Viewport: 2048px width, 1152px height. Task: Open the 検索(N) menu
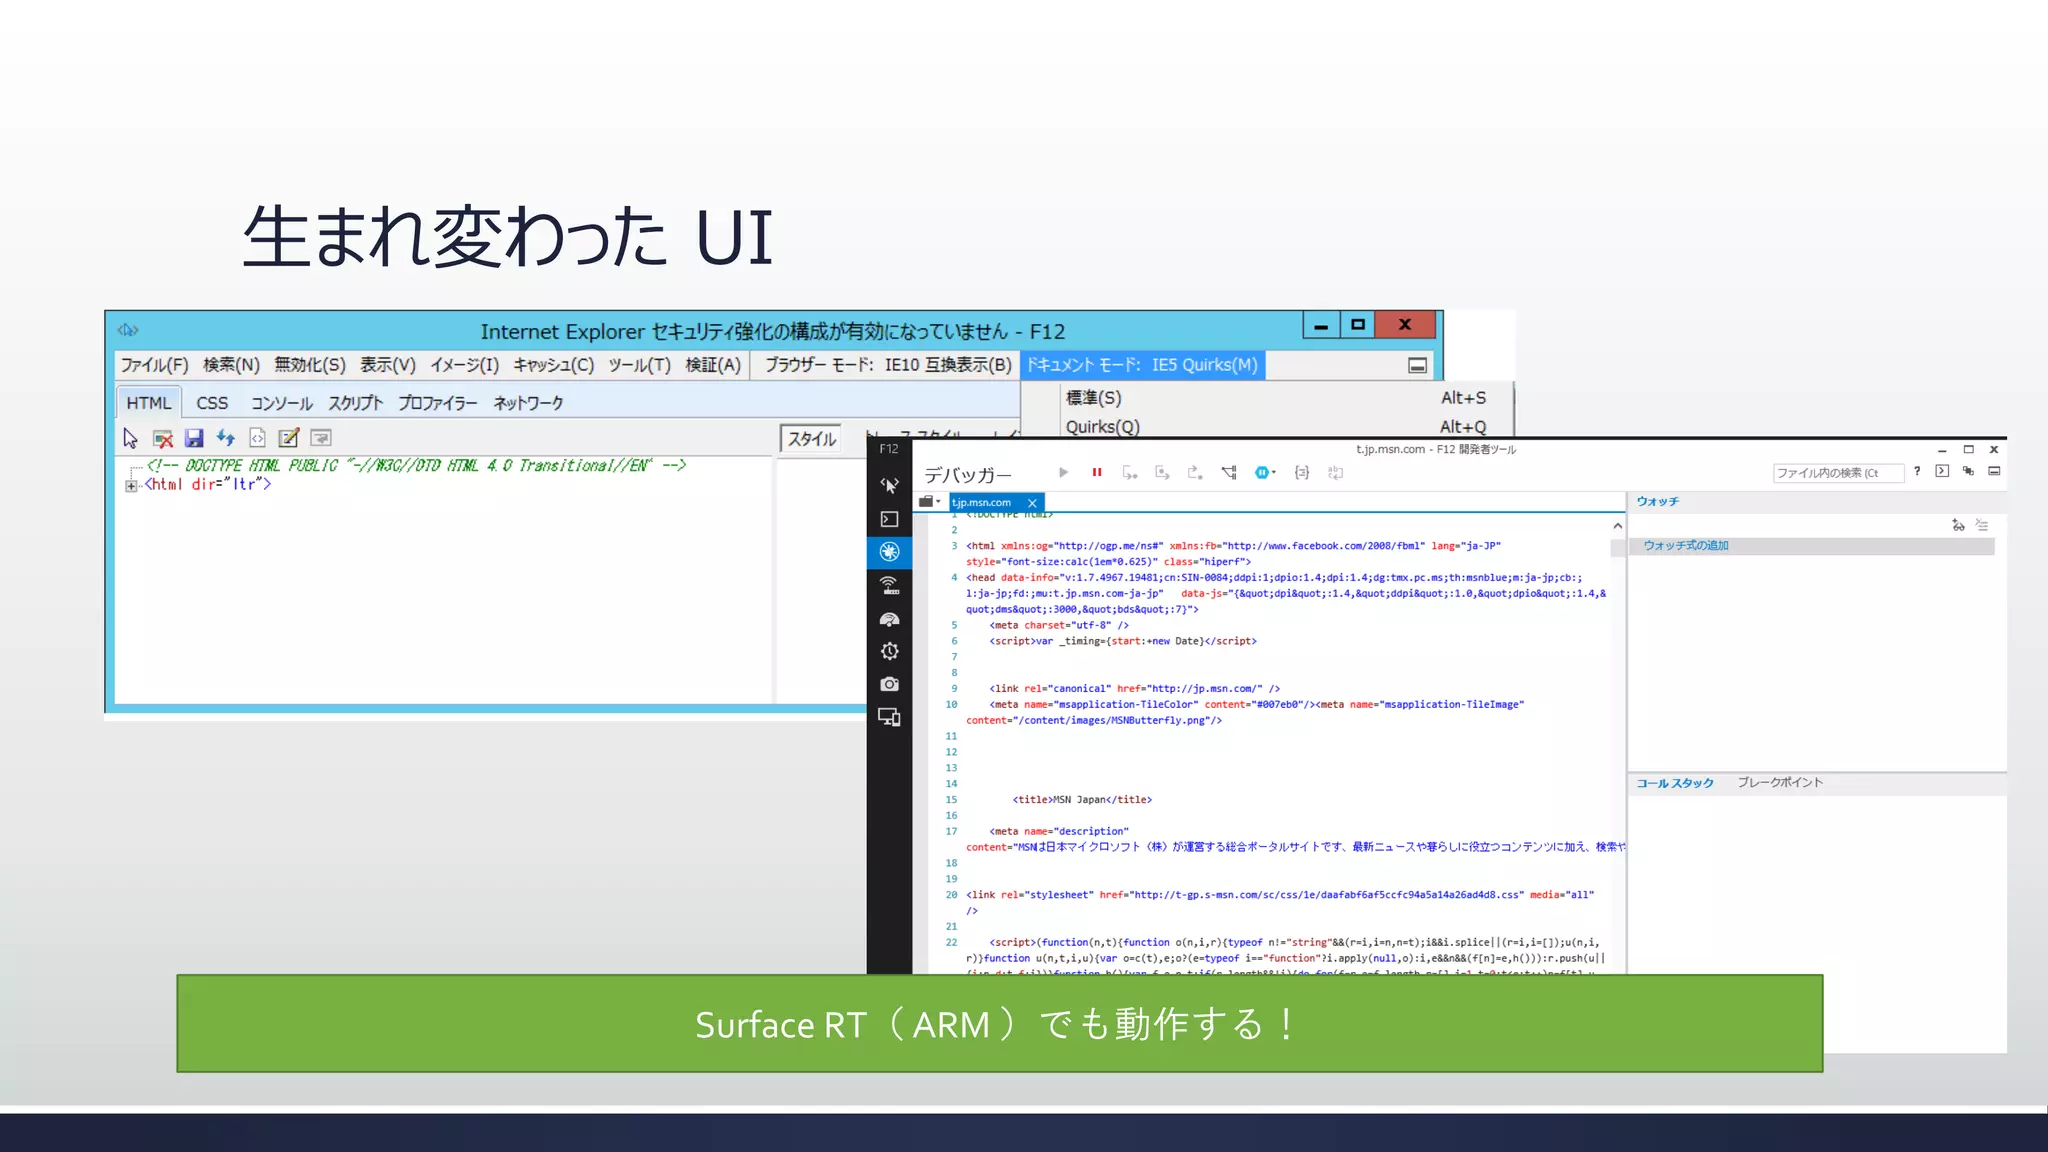click(x=231, y=365)
